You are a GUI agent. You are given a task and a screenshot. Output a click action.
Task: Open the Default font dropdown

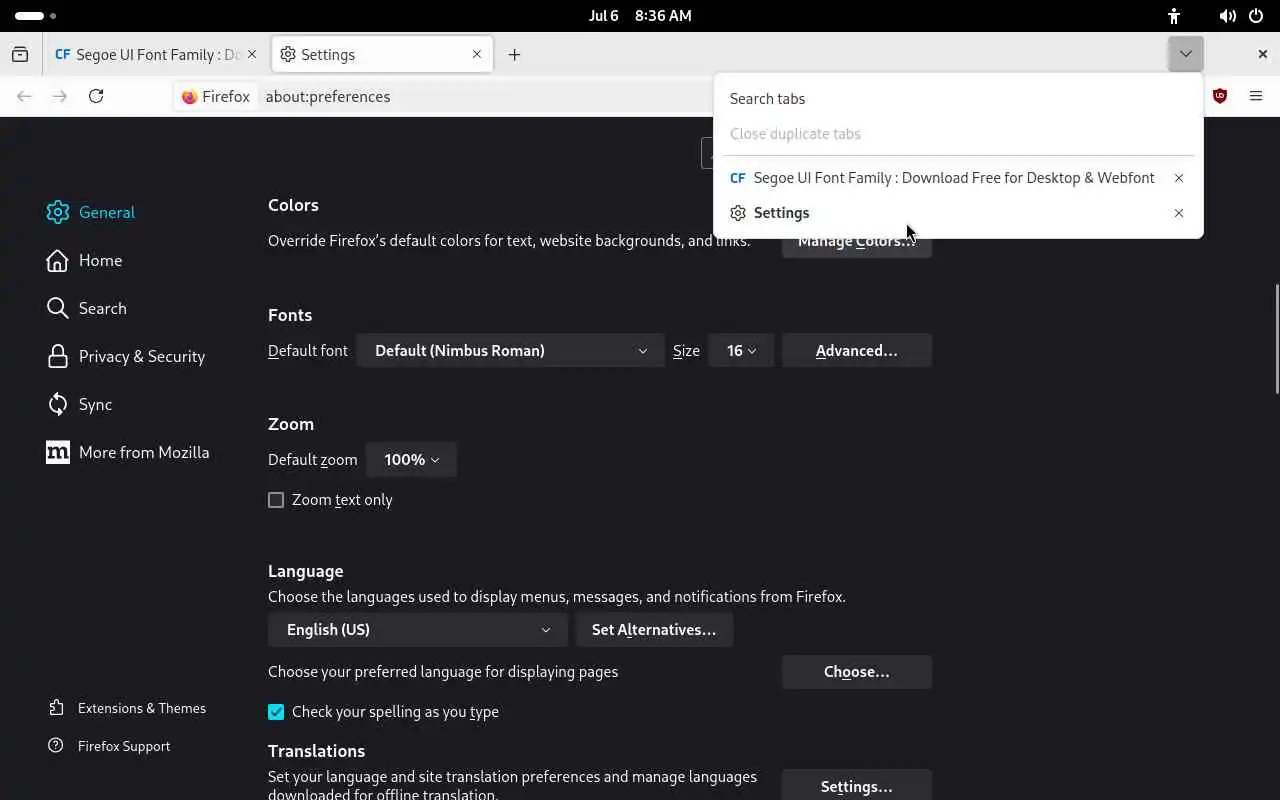tap(510, 351)
